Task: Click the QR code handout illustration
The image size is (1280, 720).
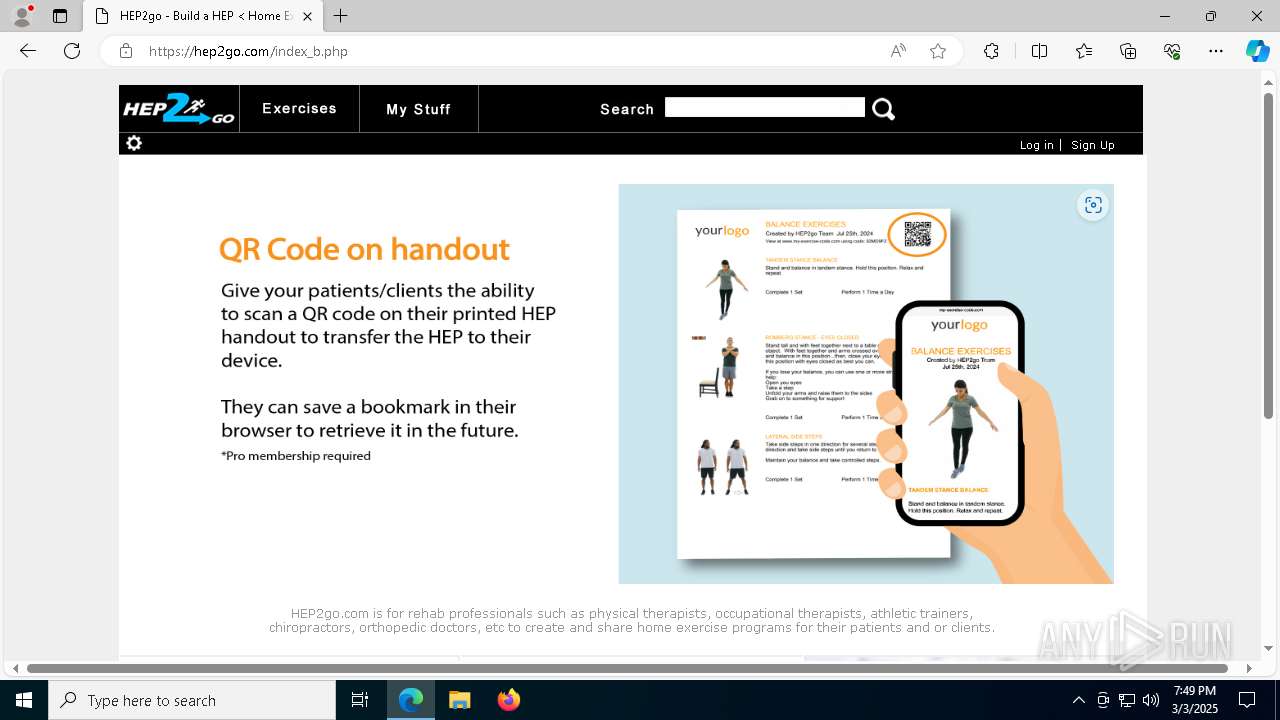Action: [866, 384]
